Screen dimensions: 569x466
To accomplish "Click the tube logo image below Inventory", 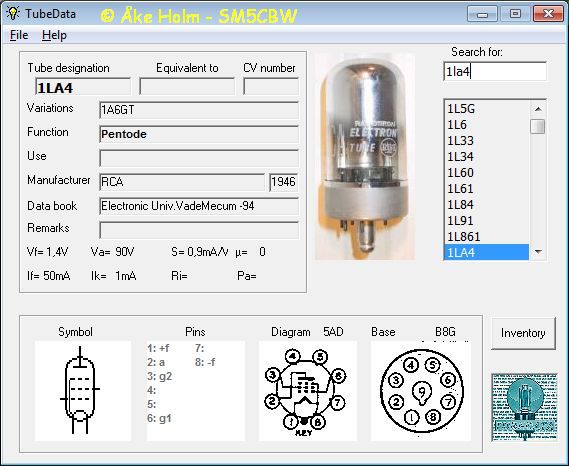I will (x=524, y=407).
